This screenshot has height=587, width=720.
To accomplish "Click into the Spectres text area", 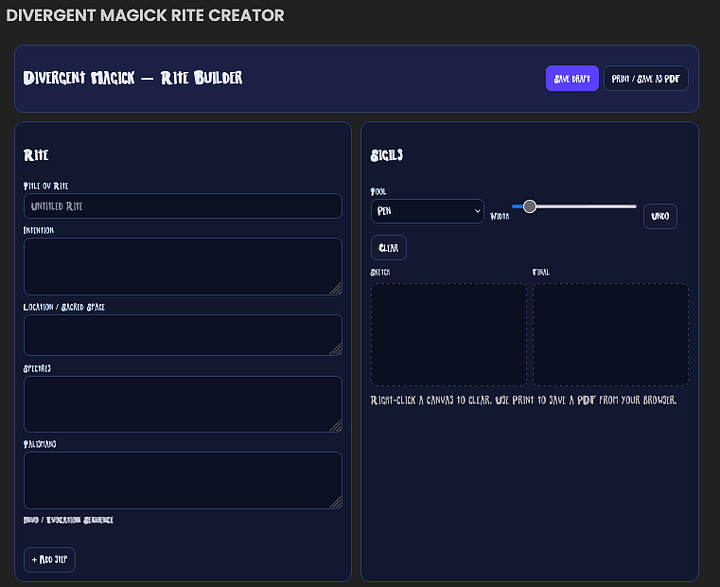I will [x=183, y=404].
